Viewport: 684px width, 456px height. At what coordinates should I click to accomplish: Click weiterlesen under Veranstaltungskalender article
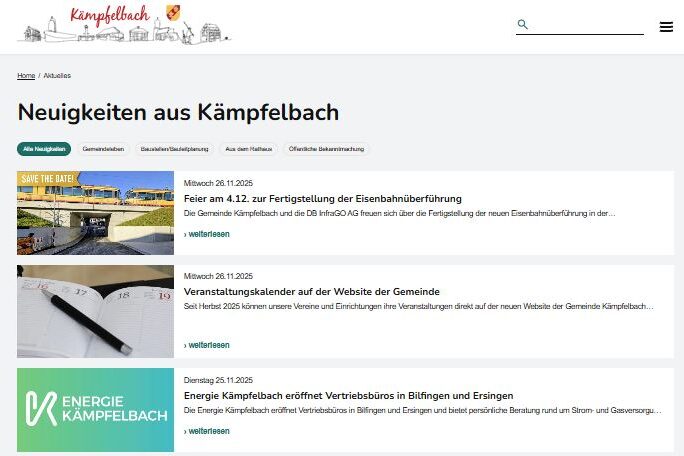(207, 345)
